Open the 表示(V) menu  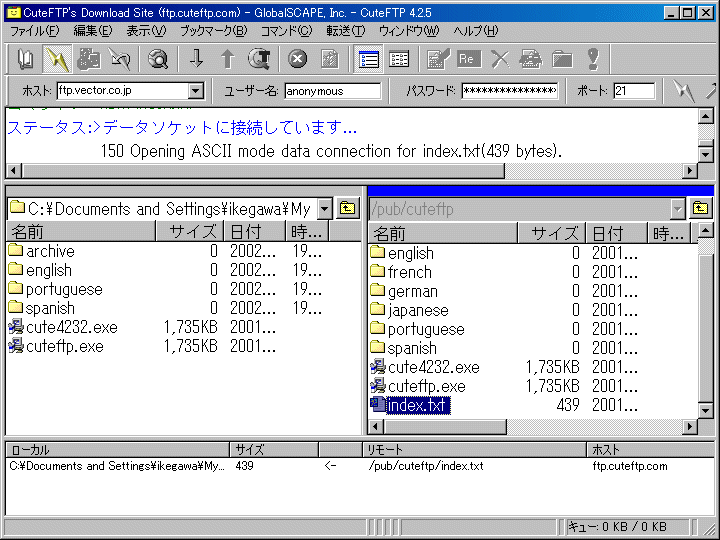coord(146,31)
